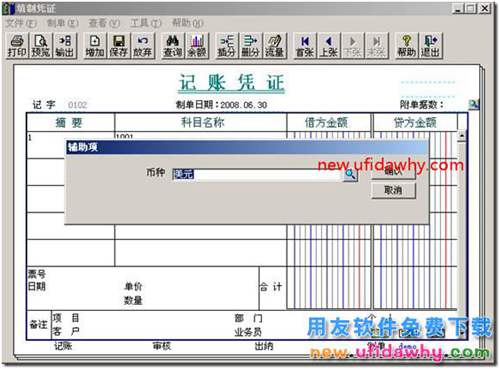Click currency lookup magnifier in 辅助项 dialog
500x369 pixels.
pos(350,175)
